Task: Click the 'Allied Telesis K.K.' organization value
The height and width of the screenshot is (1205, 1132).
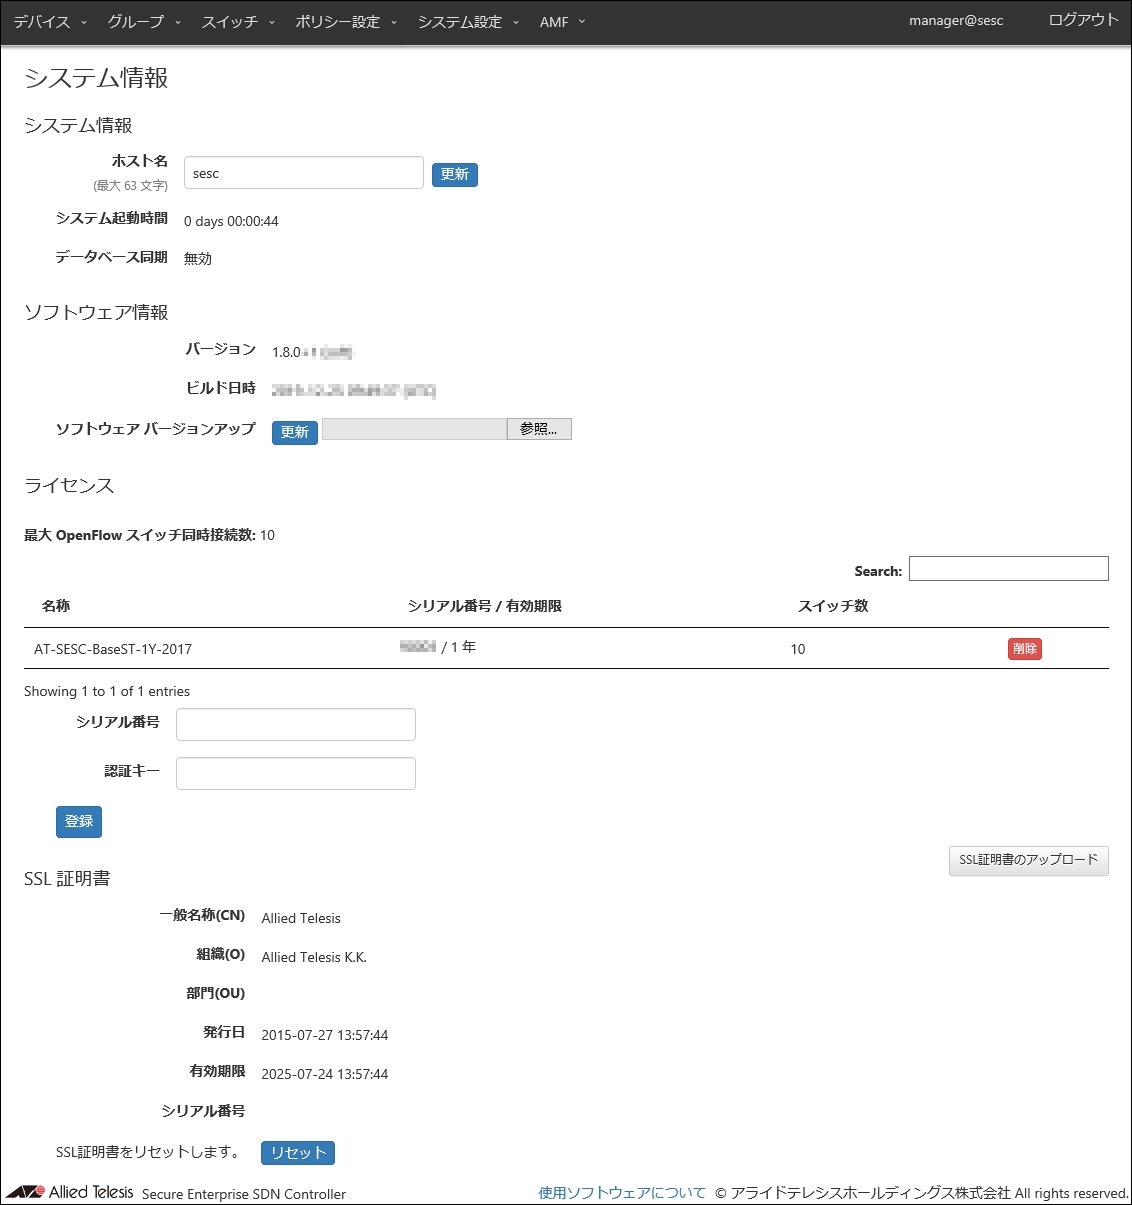Action: tap(314, 957)
